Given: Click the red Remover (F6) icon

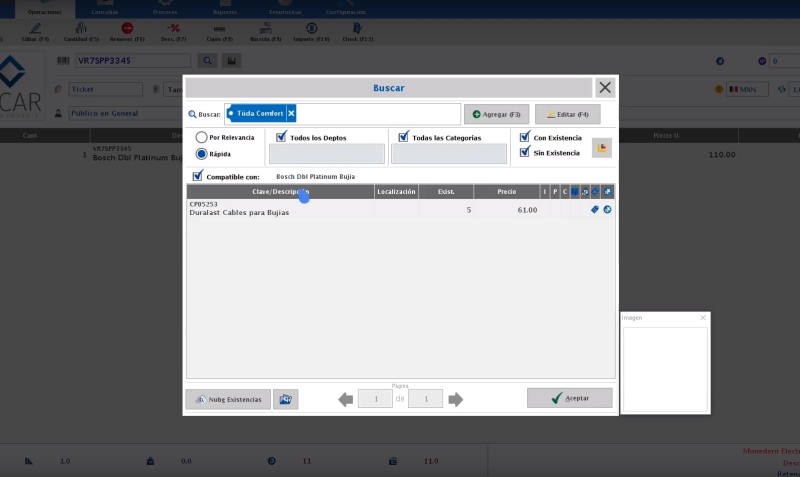Looking at the screenshot, I should pos(127,28).
